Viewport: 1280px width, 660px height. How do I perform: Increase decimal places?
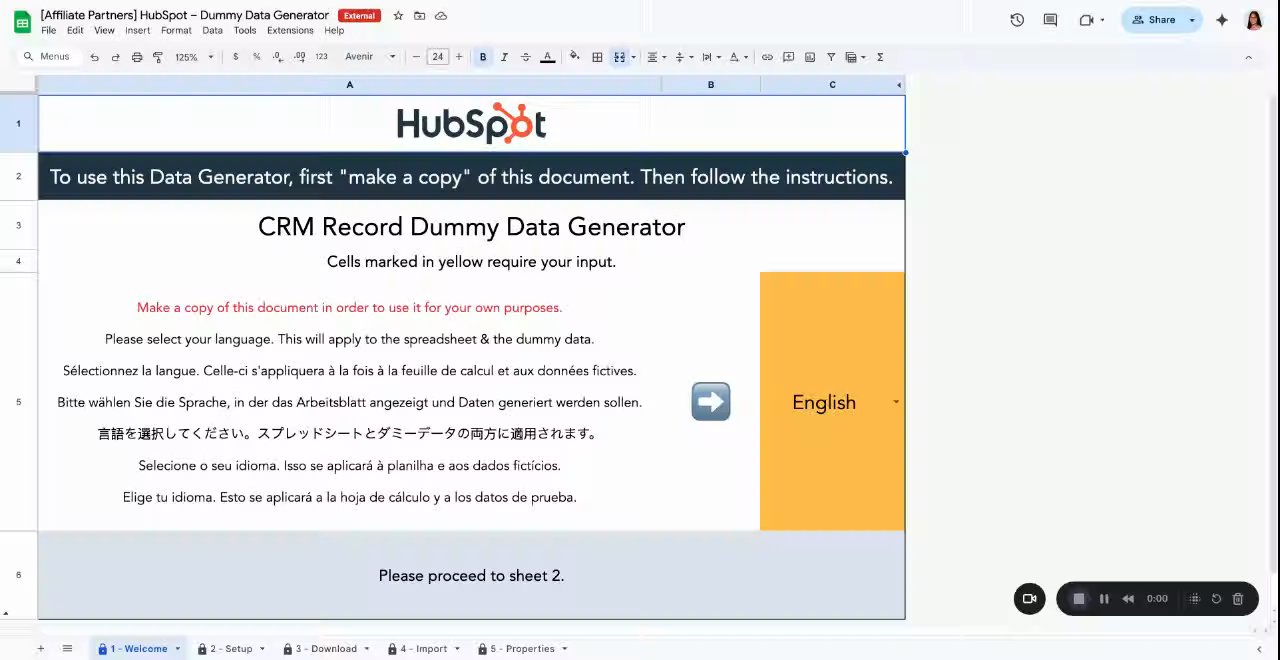point(298,57)
